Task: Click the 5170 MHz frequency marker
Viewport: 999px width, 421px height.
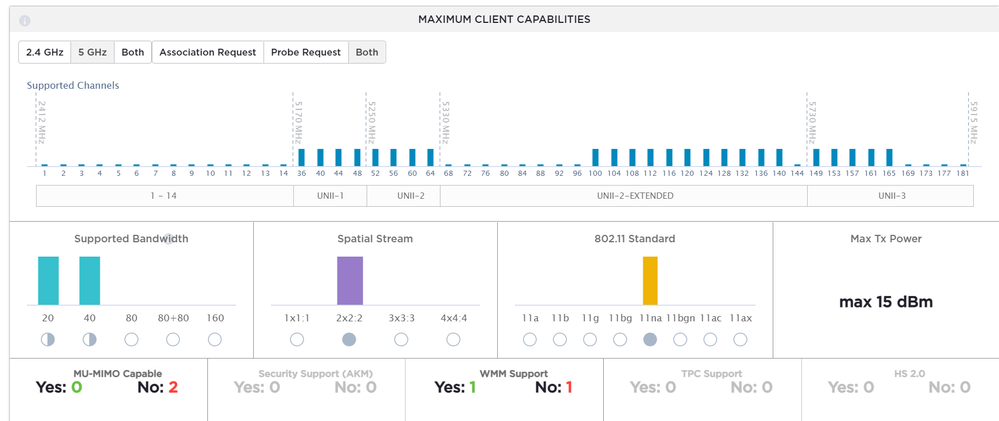Action: [298, 122]
